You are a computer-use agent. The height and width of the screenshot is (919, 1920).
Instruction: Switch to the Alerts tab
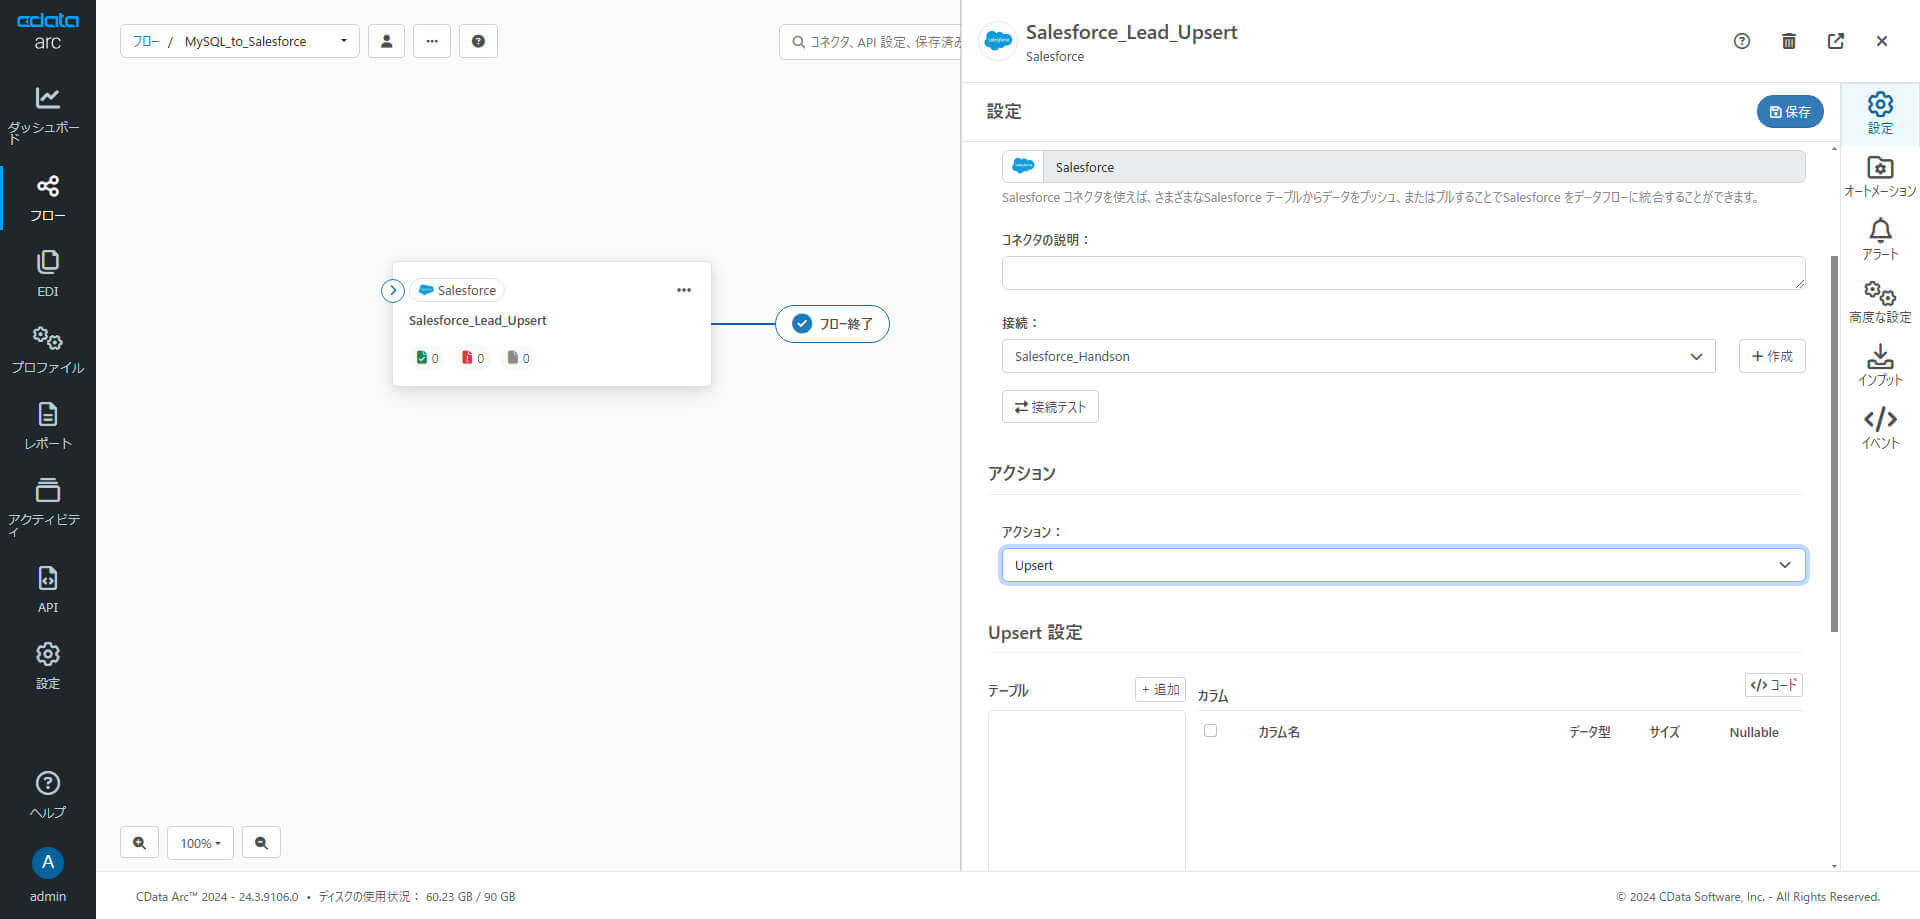click(1879, 239)
